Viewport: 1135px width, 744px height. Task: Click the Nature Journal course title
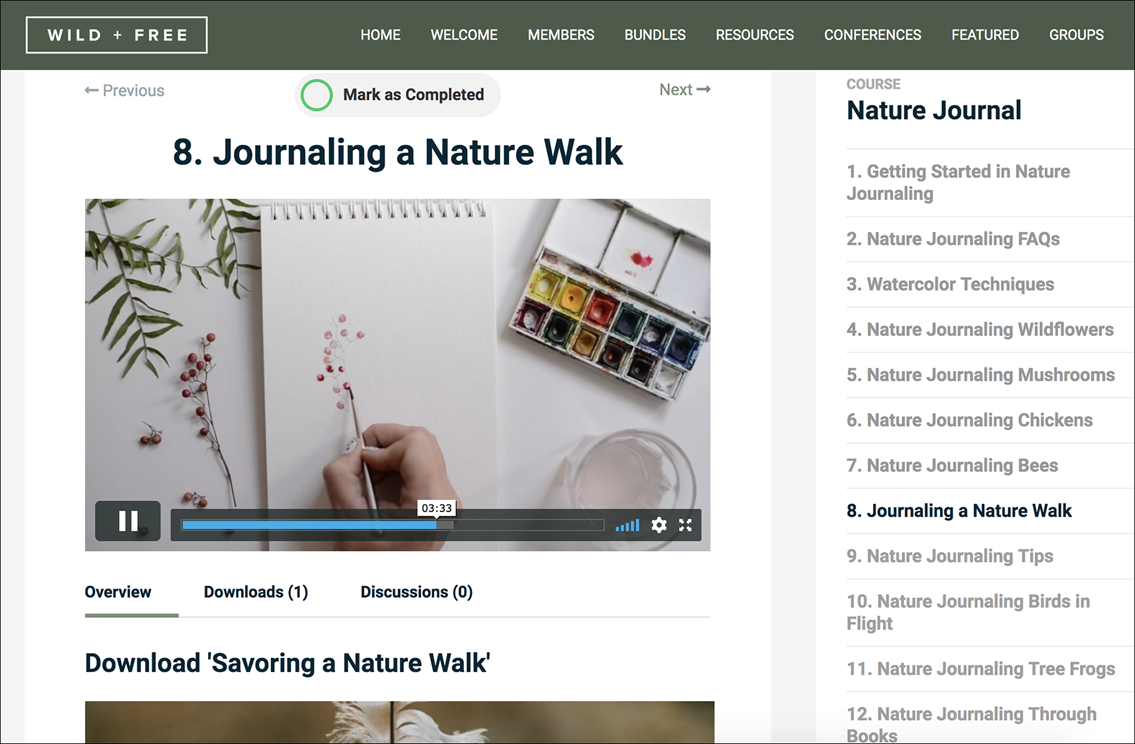tap(934, 111)
